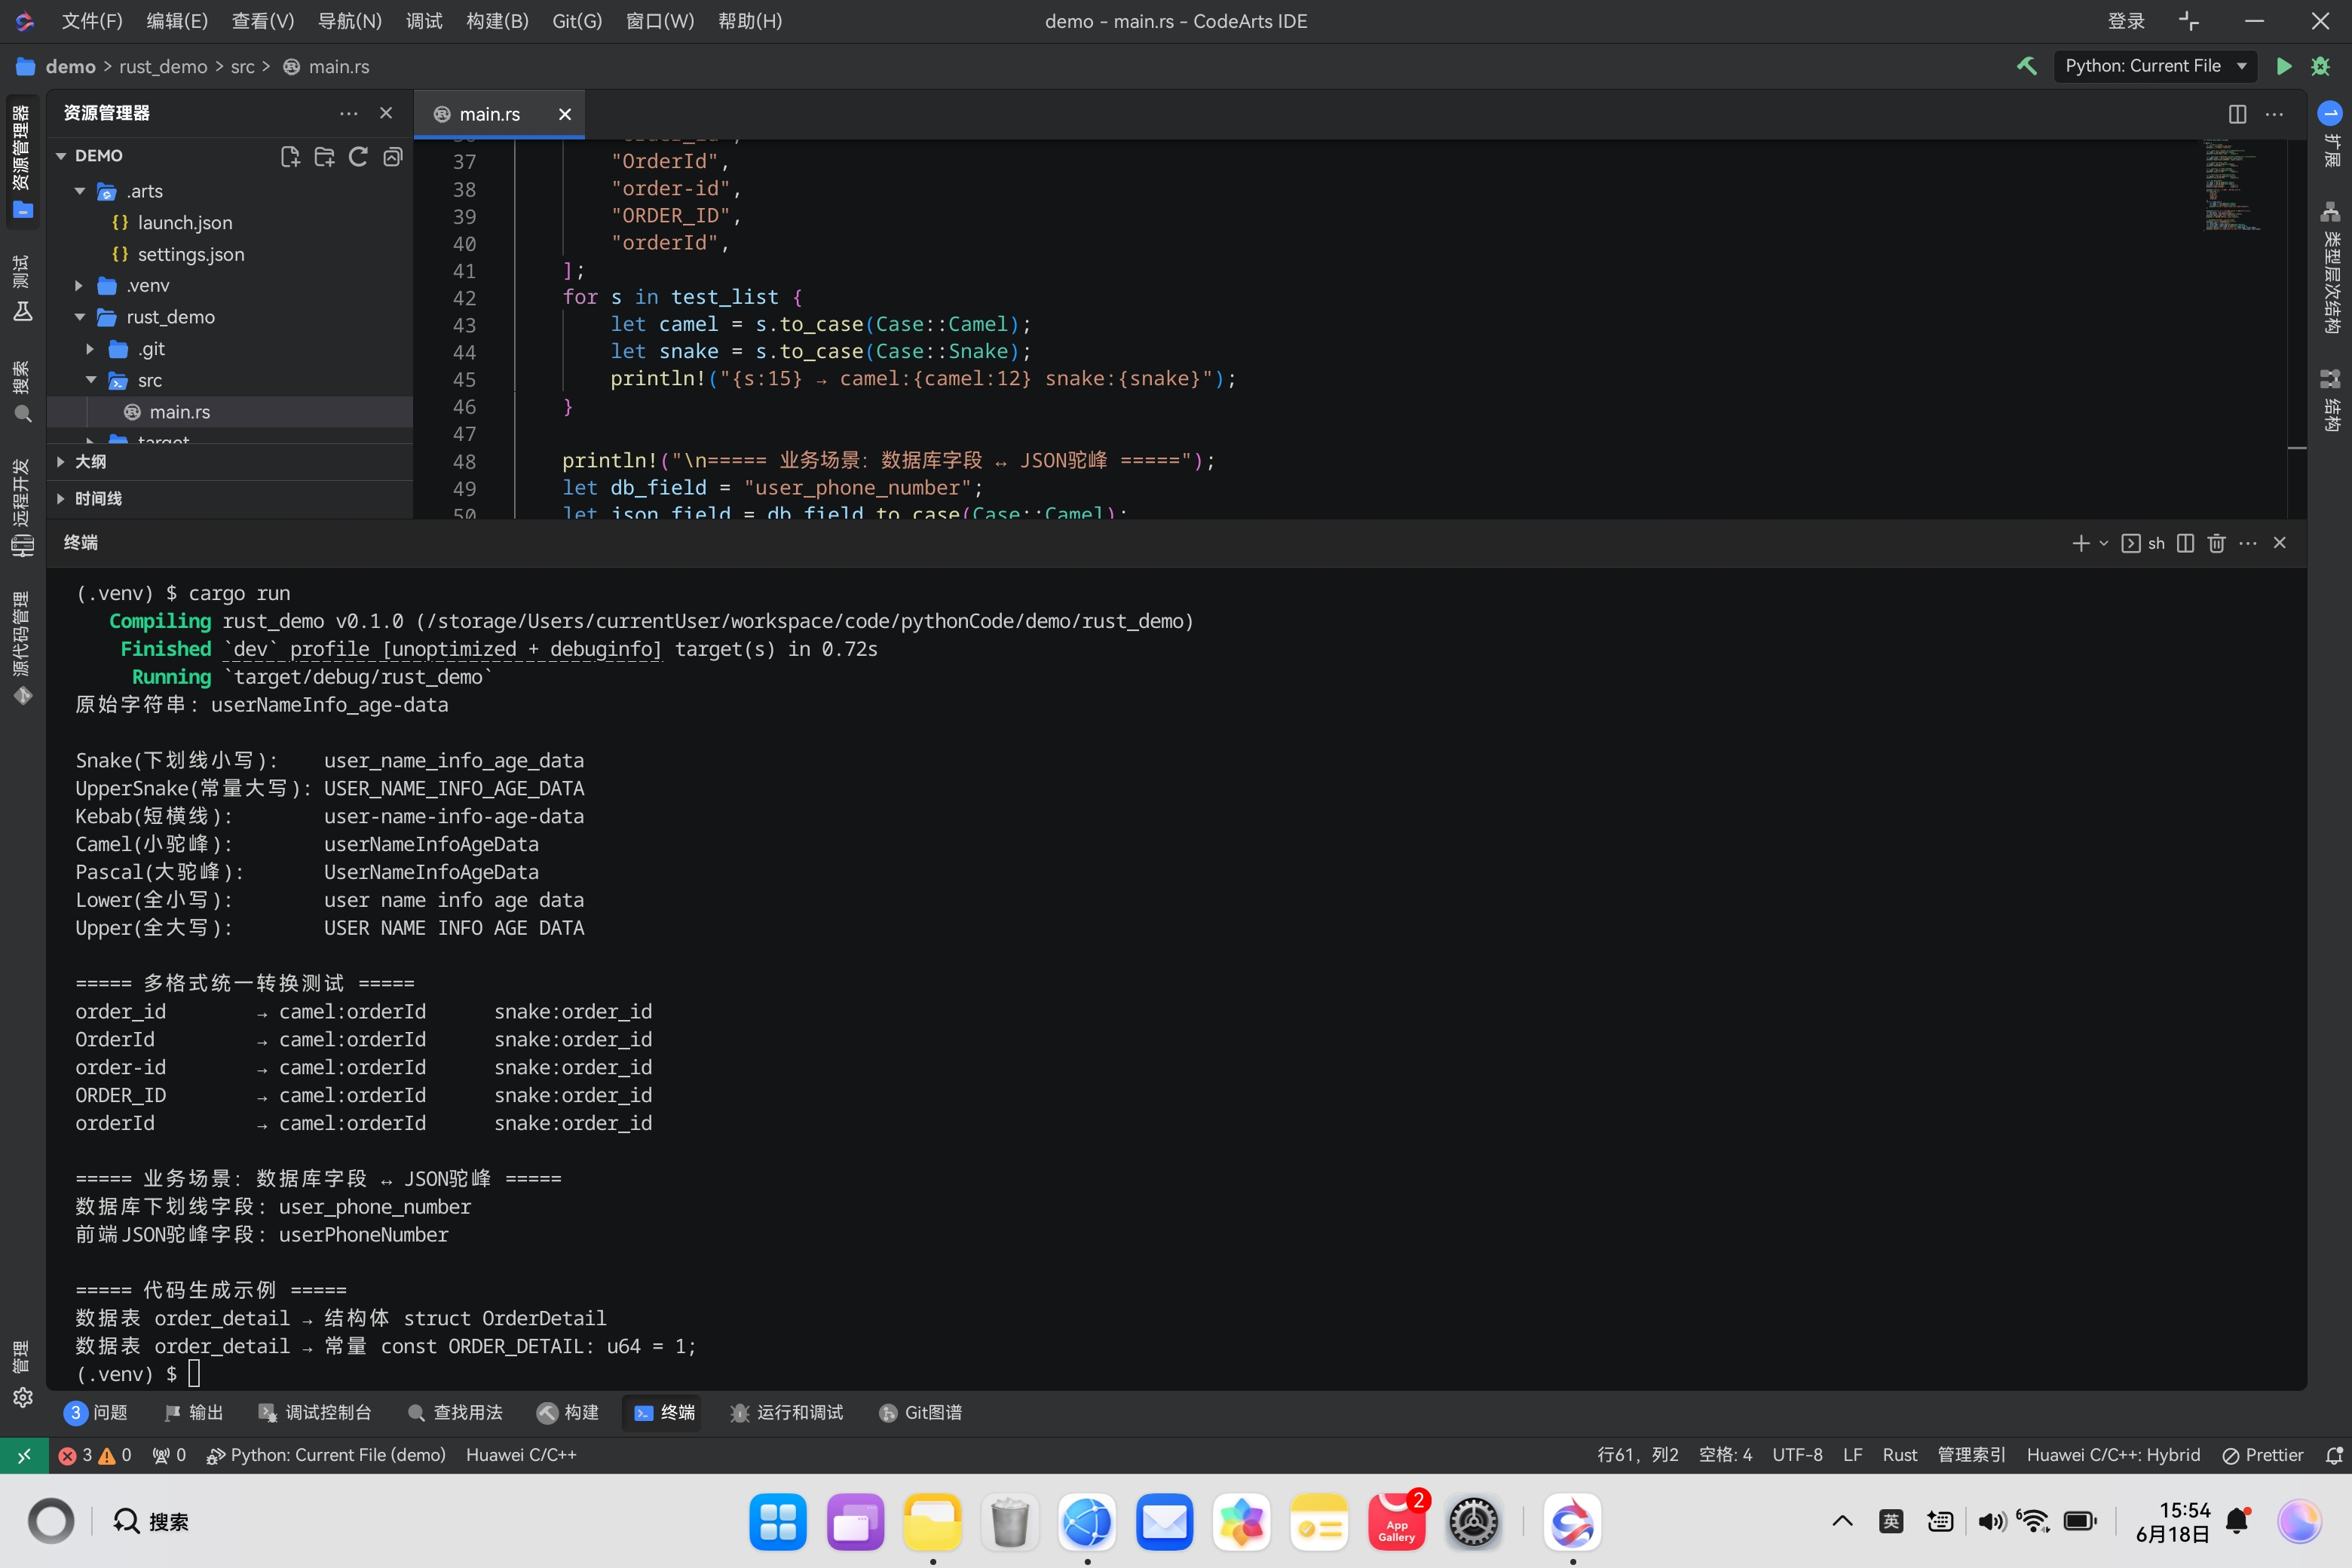Open the run configuration dropdown
The width and height of the screenshot is (2352, 1568).
point(2155,66)
